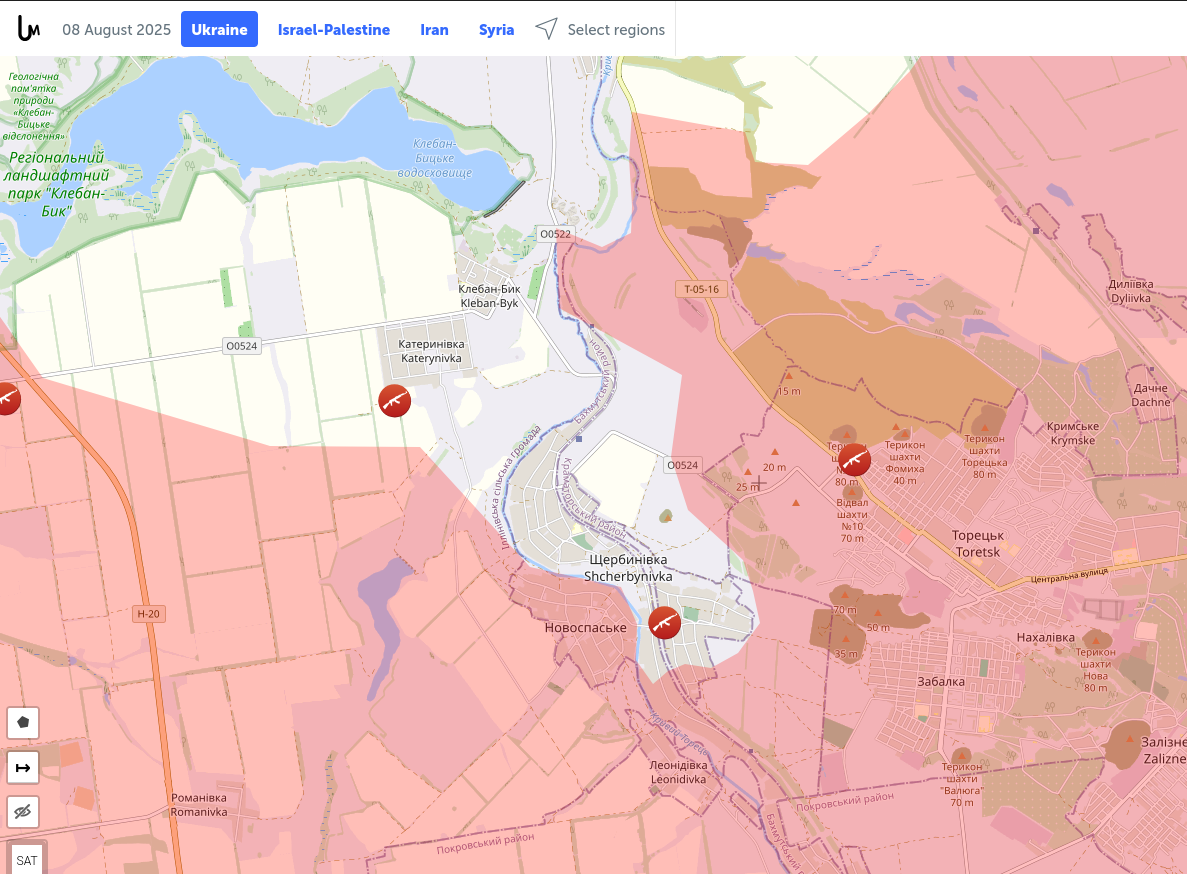Click the Нахалівка label
Image resolution: width=1187 pixels, height=874 pixels.
pos(1045,637)
